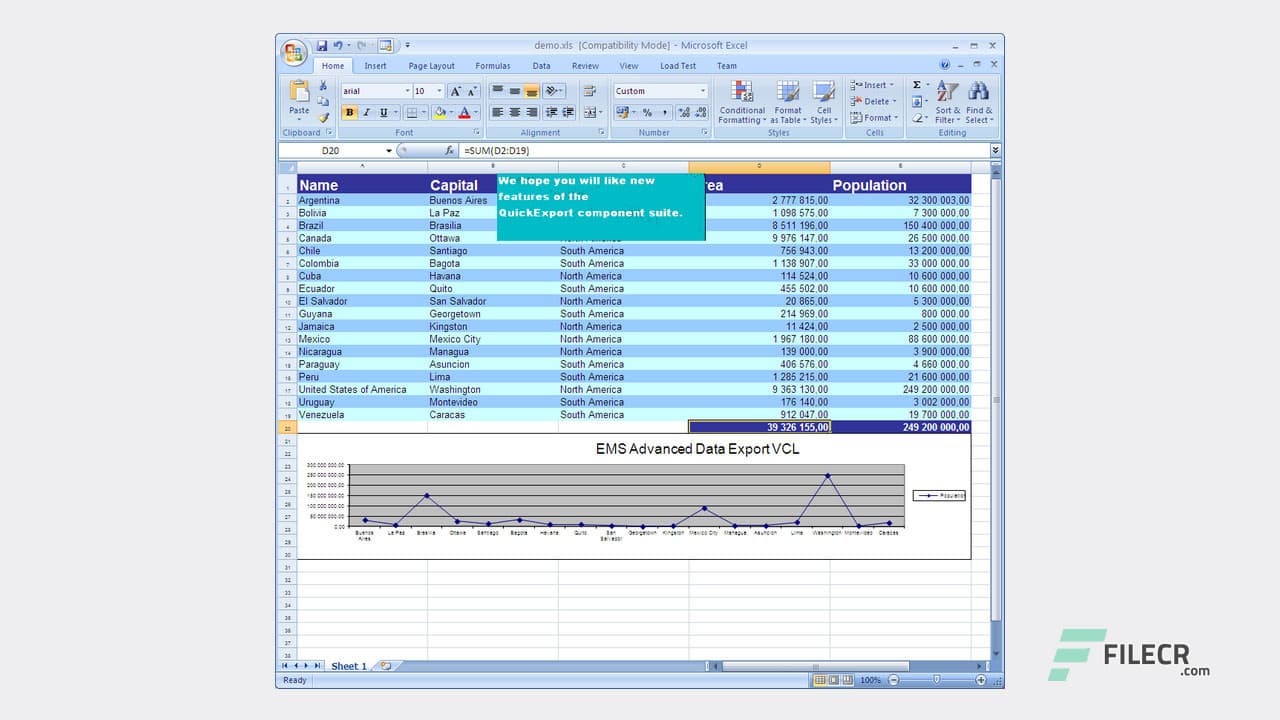The height and width of the screenshot is (720, 1280).
Task: Toggle underline formatting
Action: 382,112
